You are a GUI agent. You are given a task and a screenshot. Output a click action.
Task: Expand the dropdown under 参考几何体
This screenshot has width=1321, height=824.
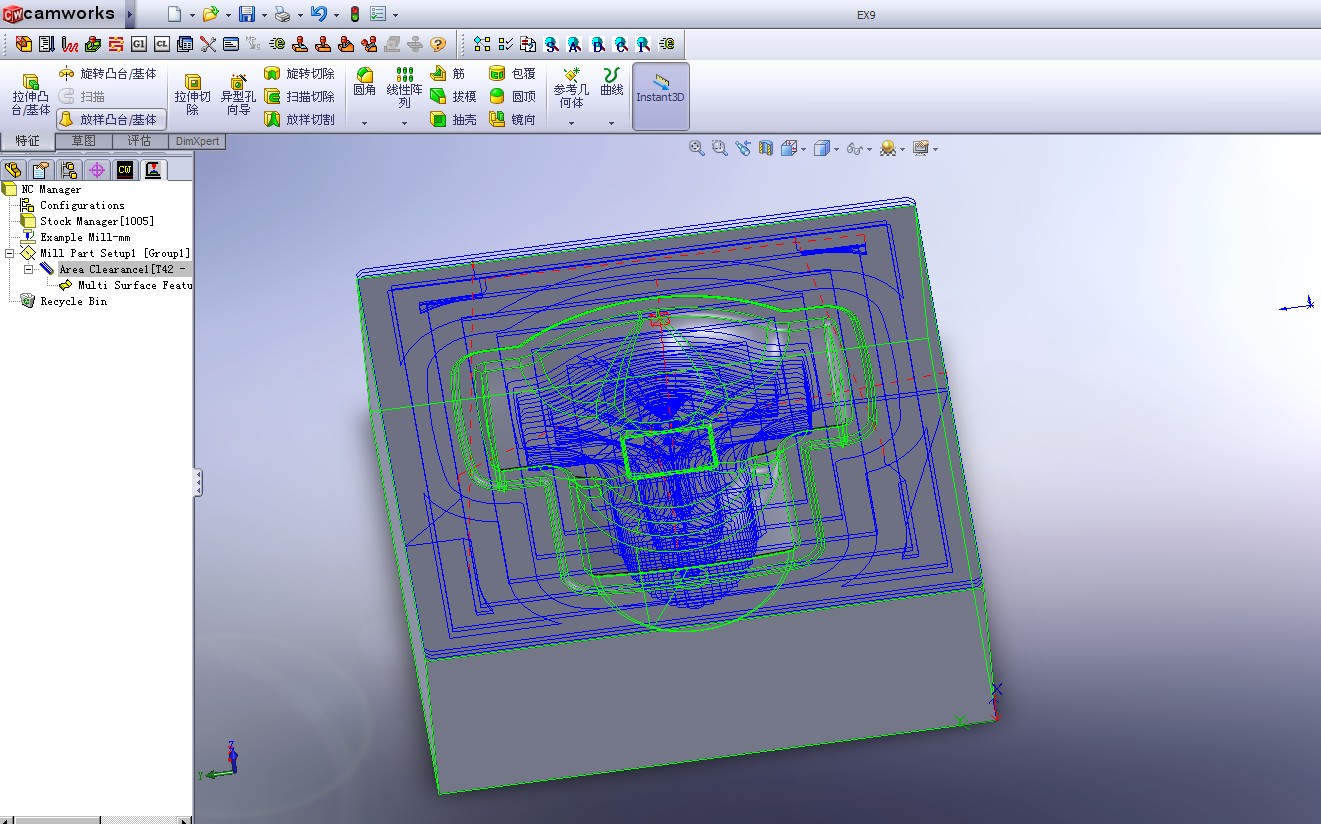(x=572, y=123)
